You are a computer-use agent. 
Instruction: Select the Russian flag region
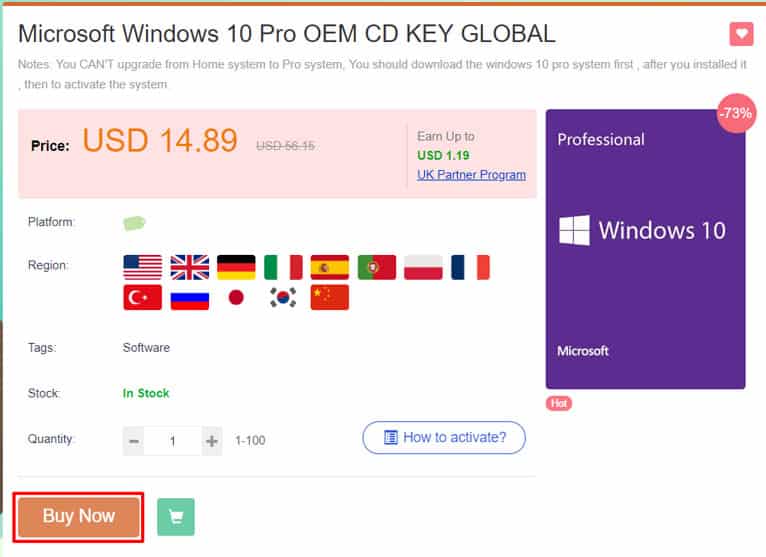pyautogui.click(x=190, y=297)
